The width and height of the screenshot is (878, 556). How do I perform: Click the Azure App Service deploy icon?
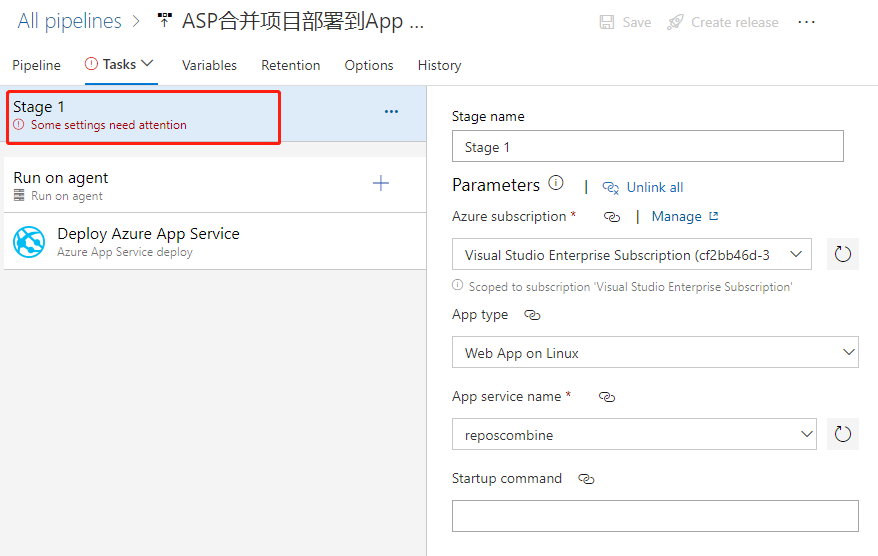tap(29, 242)
